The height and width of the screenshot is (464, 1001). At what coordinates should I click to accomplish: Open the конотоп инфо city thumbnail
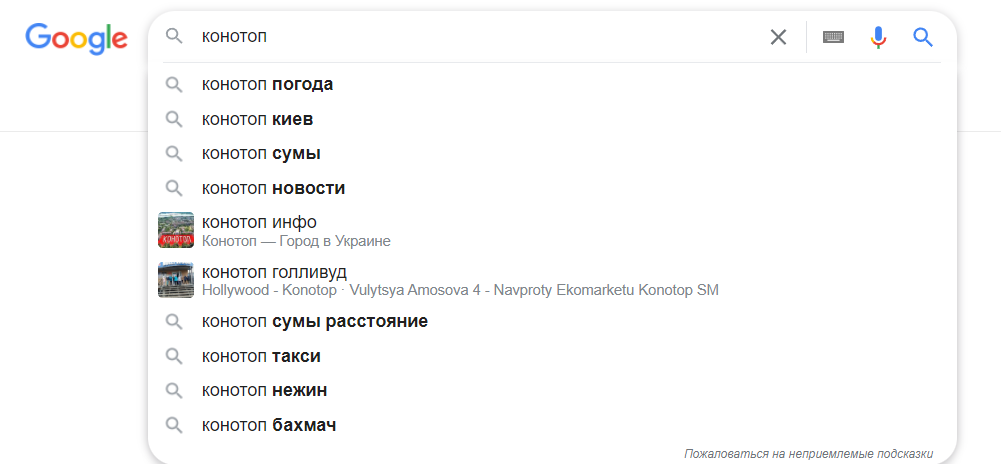176,230
